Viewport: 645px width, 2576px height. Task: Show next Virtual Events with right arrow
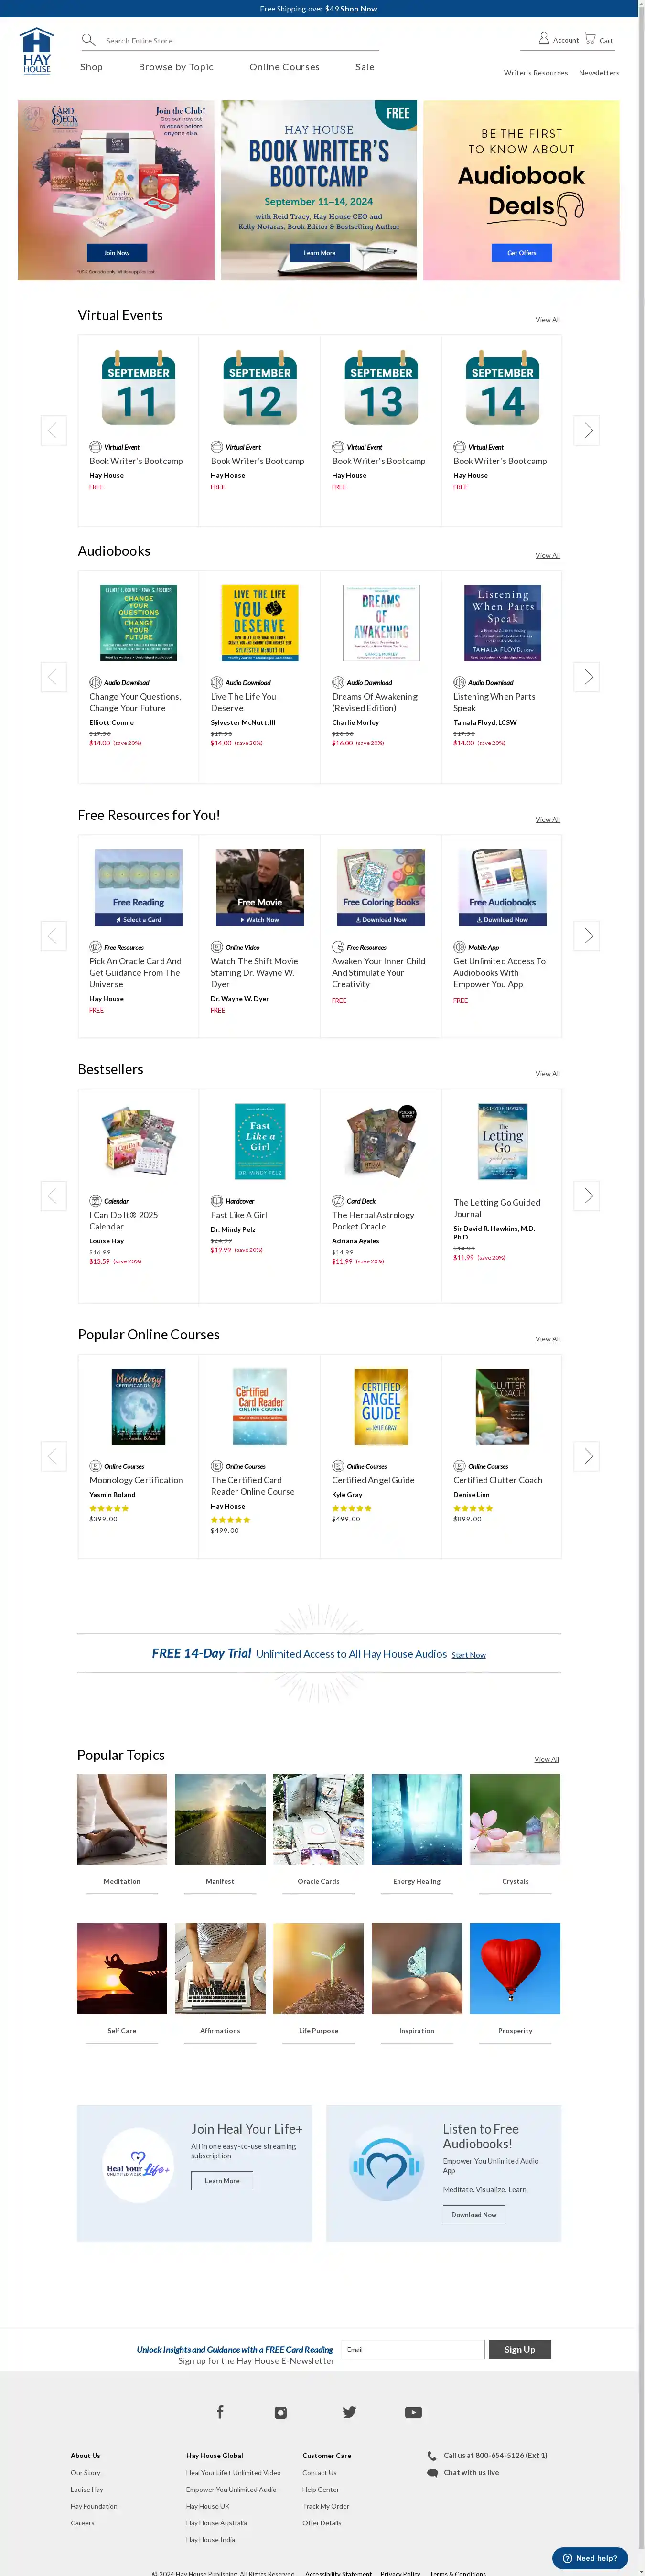pyautogui.click(x=587, y=430)
